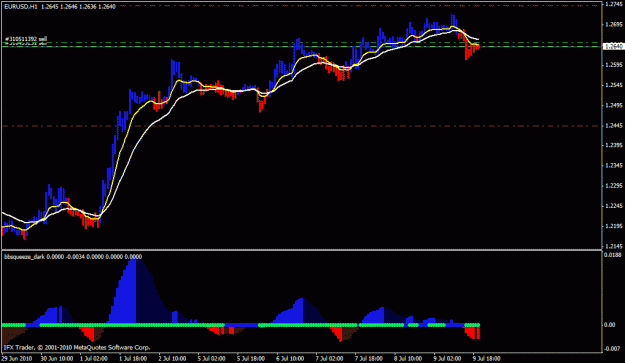Click the current price tag 1.2640
This screenshot has height=363, width=625.
pyautogui.click(x=613, y=47)
